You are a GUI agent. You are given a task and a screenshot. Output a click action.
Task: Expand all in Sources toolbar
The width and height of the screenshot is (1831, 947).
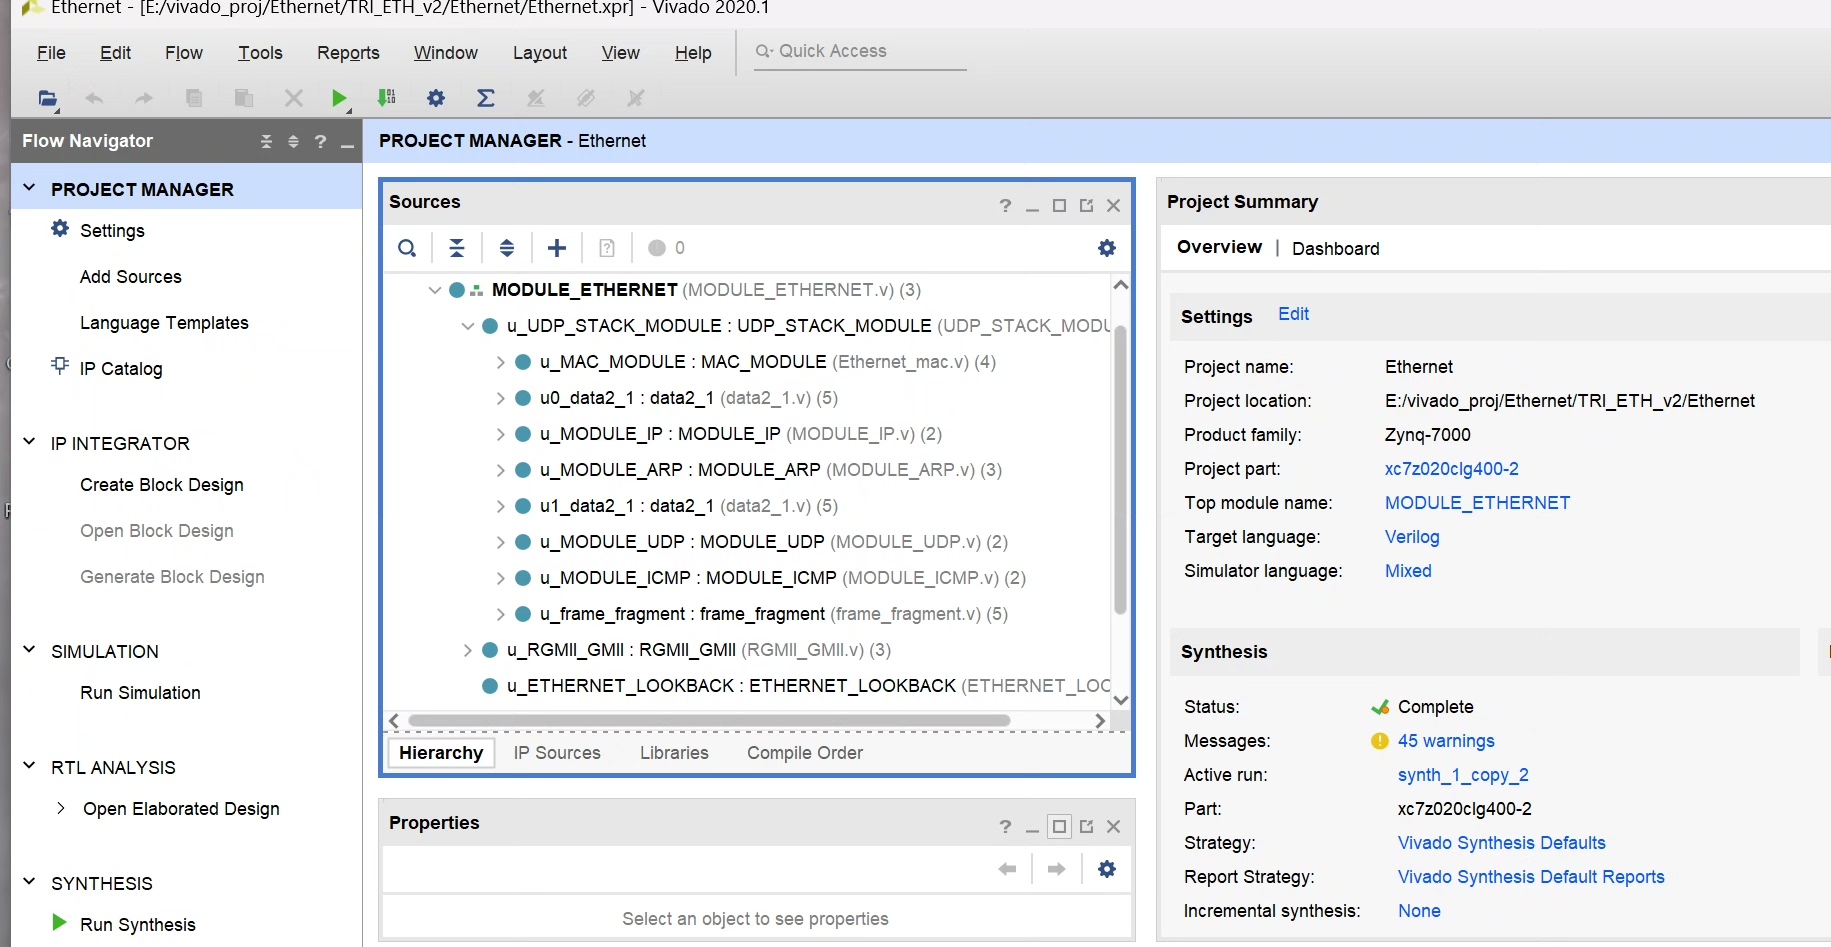507,248
